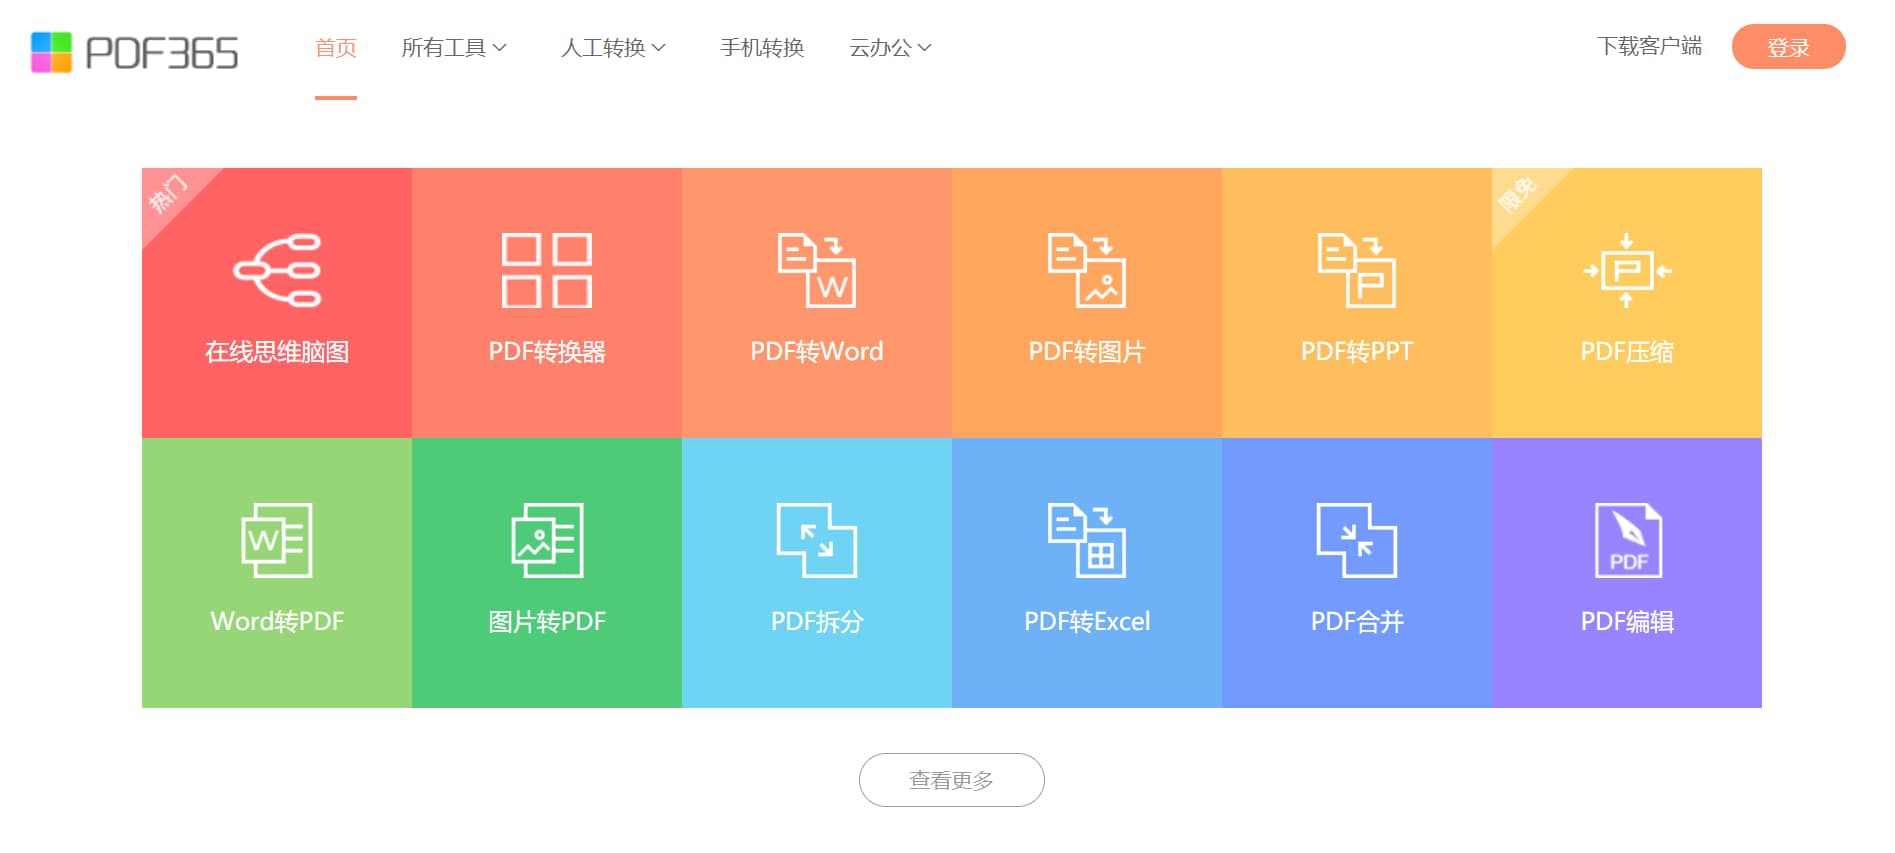Click the PDF转Word label text
This screenshot has height=853, width=1895.
pos(817,352)
